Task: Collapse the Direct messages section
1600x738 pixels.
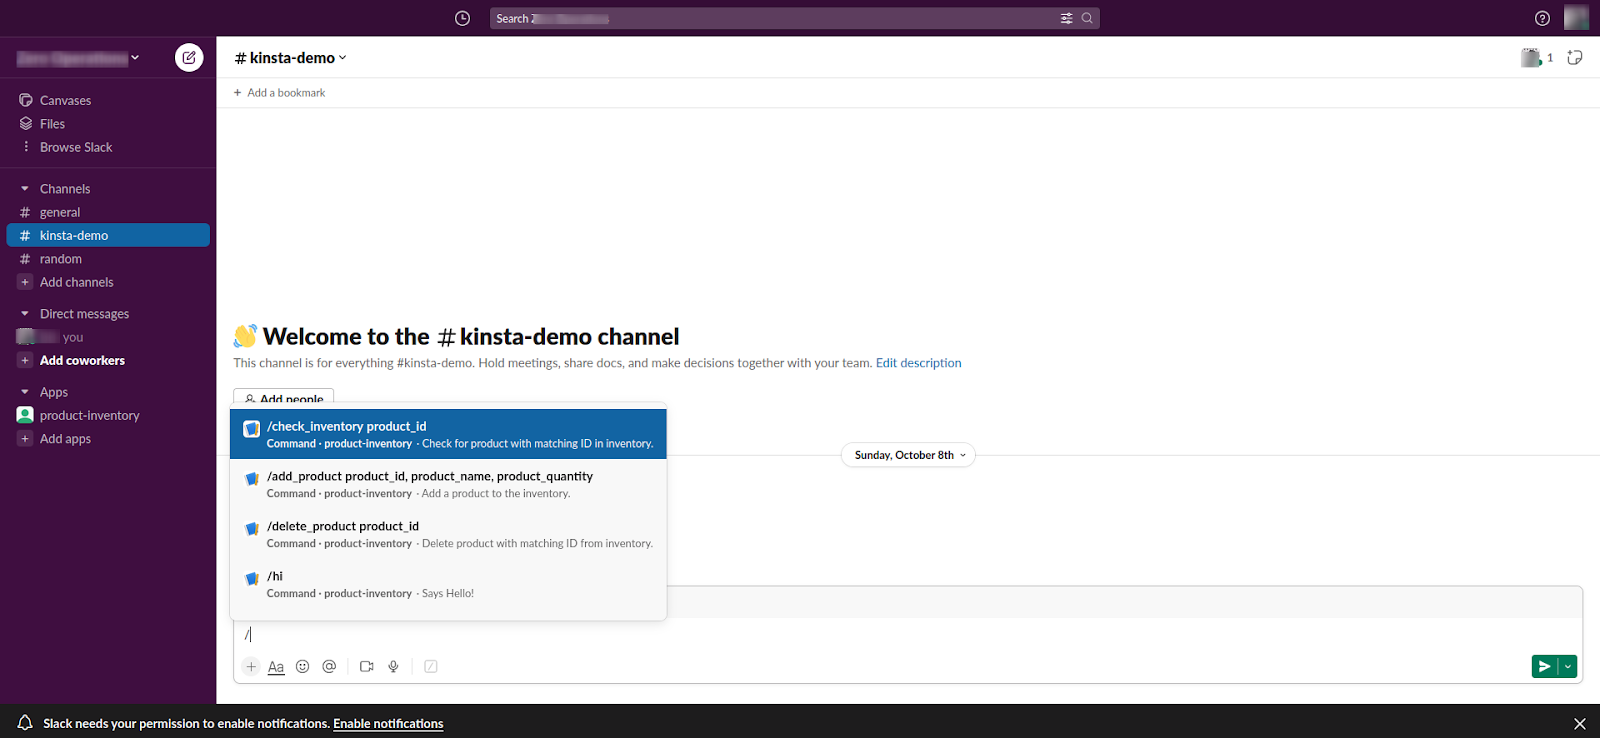Action: coord(25,314)
